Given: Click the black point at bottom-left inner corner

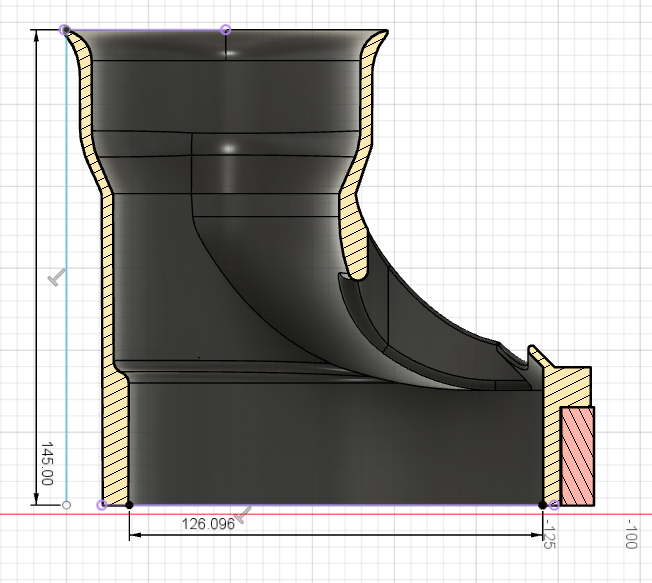Looking at the screenshot, I should pyautogui.click(x=130, y=505).
